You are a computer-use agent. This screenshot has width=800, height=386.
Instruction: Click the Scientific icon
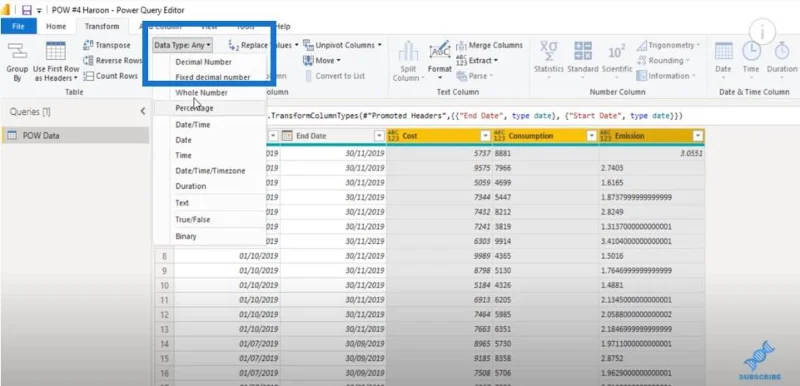(617, 52)
